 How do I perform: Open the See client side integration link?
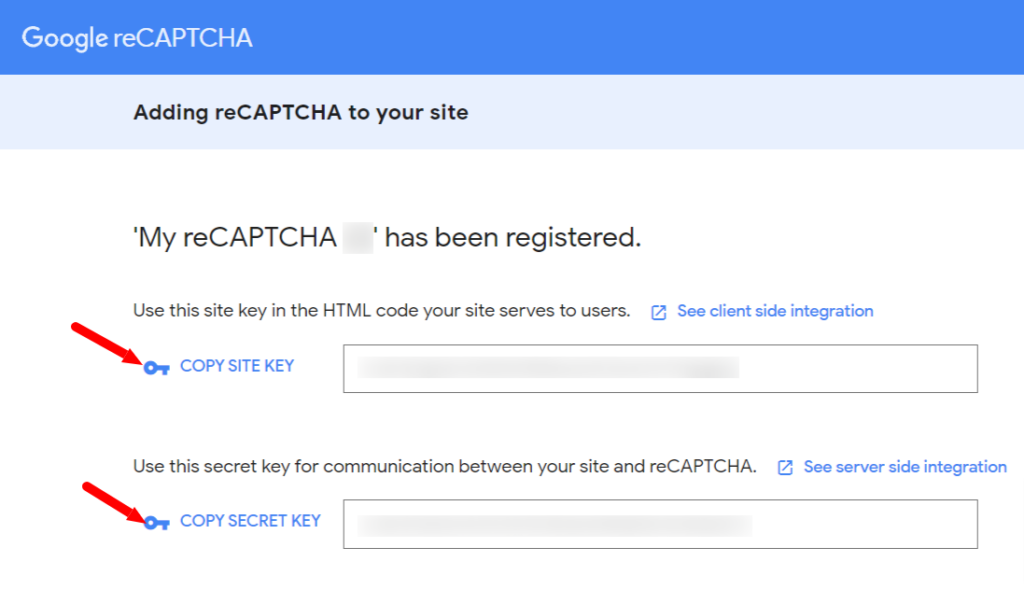[x=775, y=311]
